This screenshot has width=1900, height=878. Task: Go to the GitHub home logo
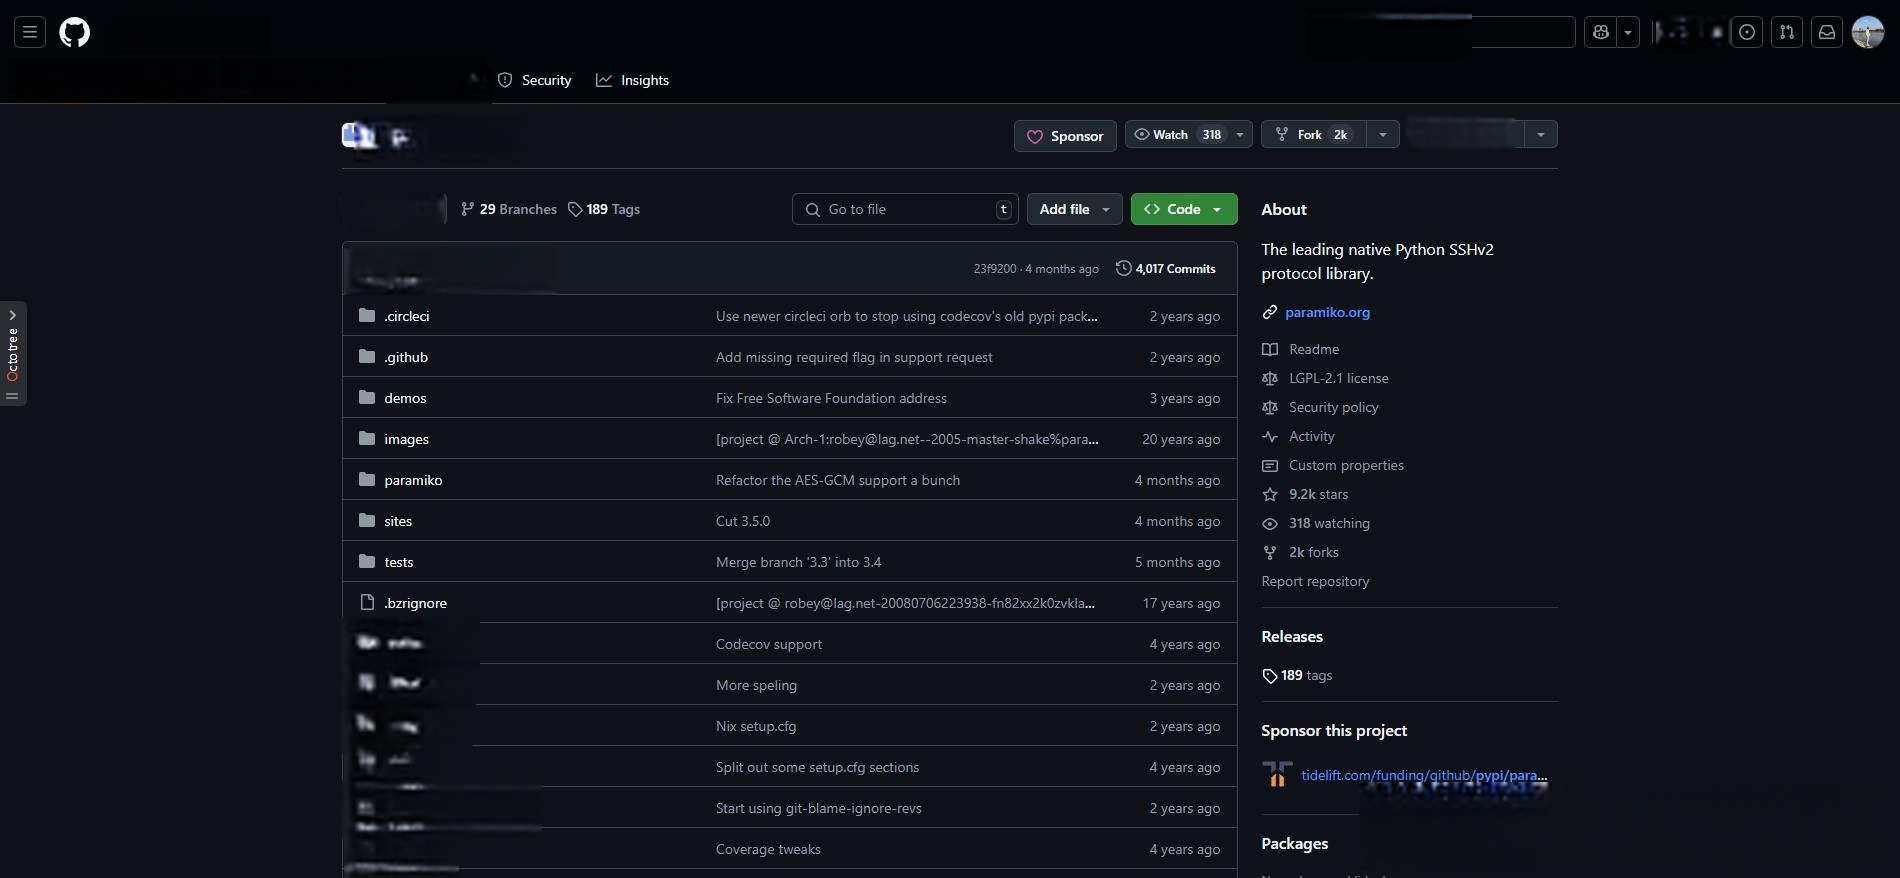click(75, 32)
